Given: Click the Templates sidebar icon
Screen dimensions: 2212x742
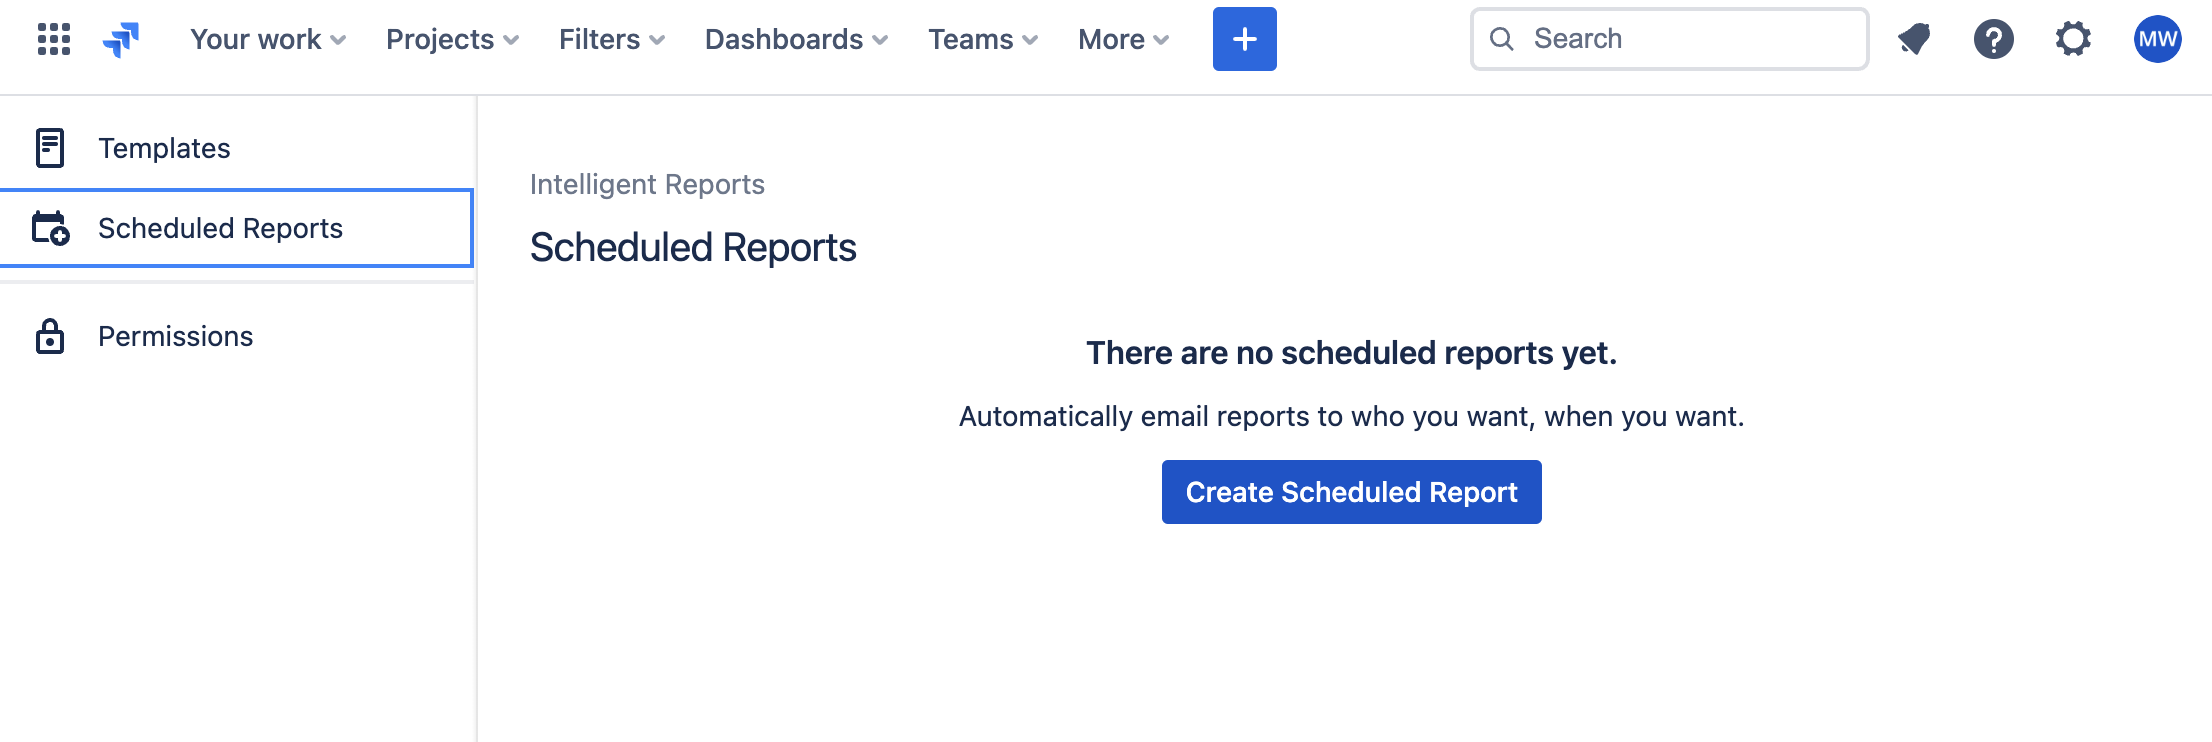Looking at the screenshot, I should point(50,146).
